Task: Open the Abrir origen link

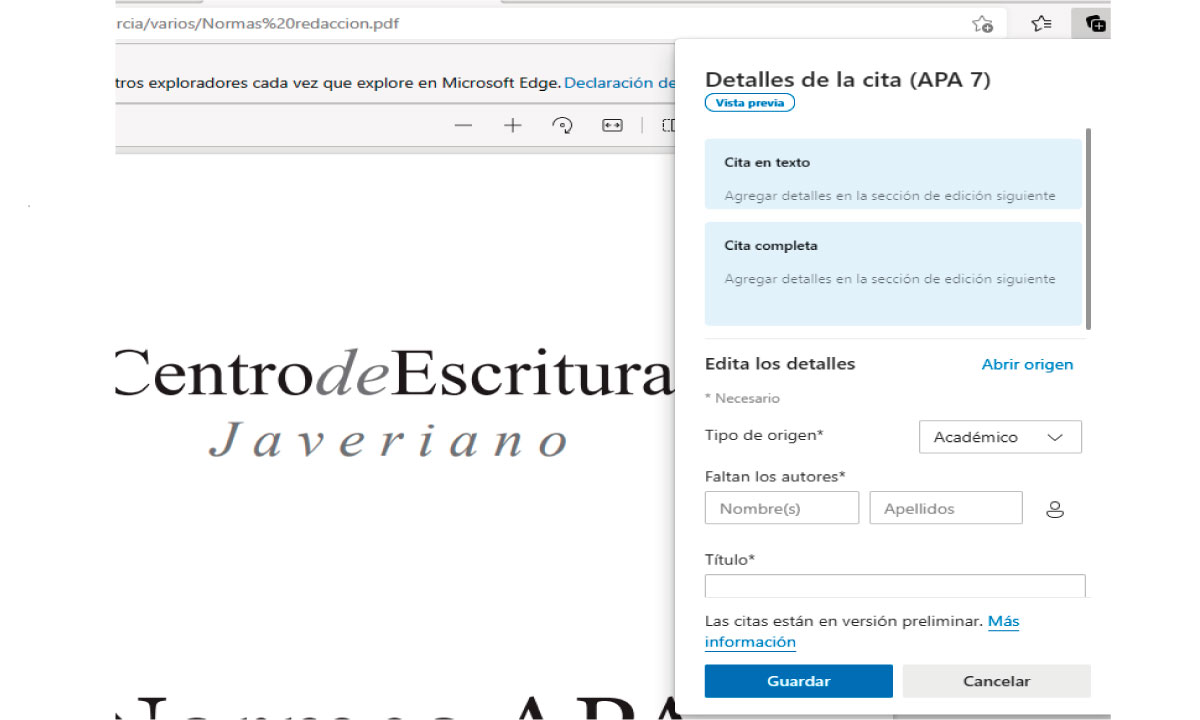Action: point(1027,365)
